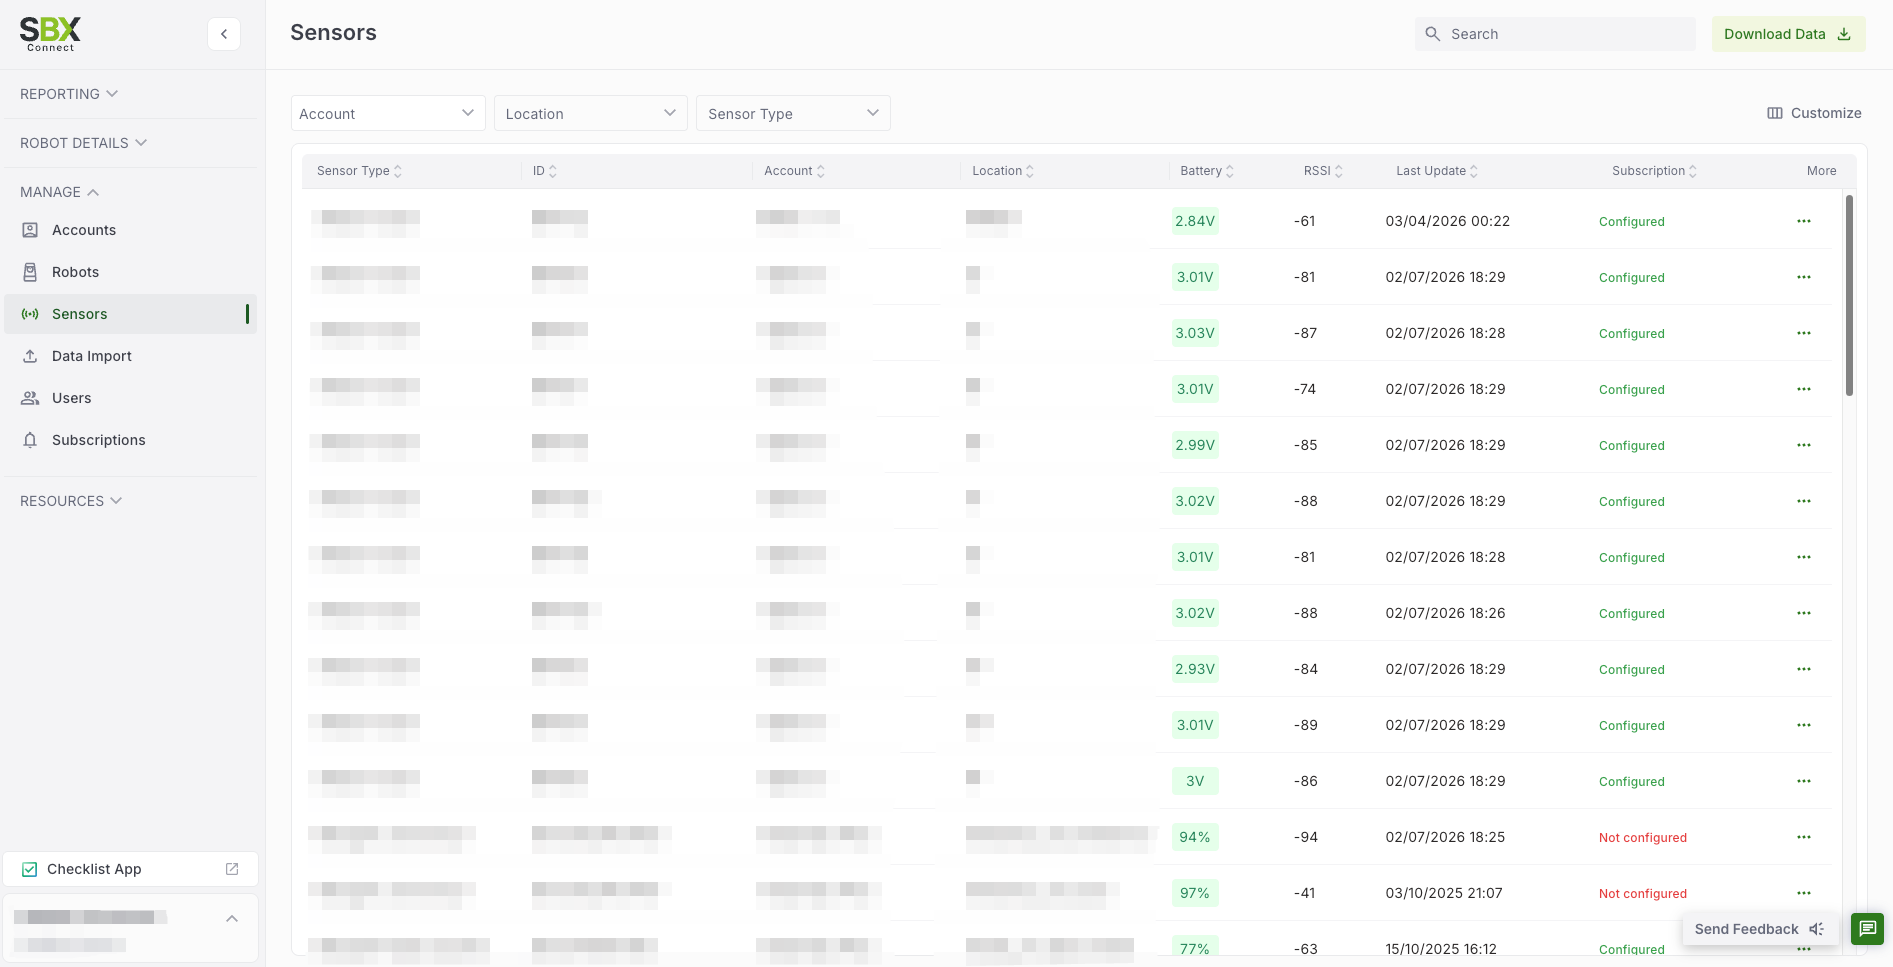Click the Search input field
Viewport: 1893px width, 967px height.
tap(1555, 34)
